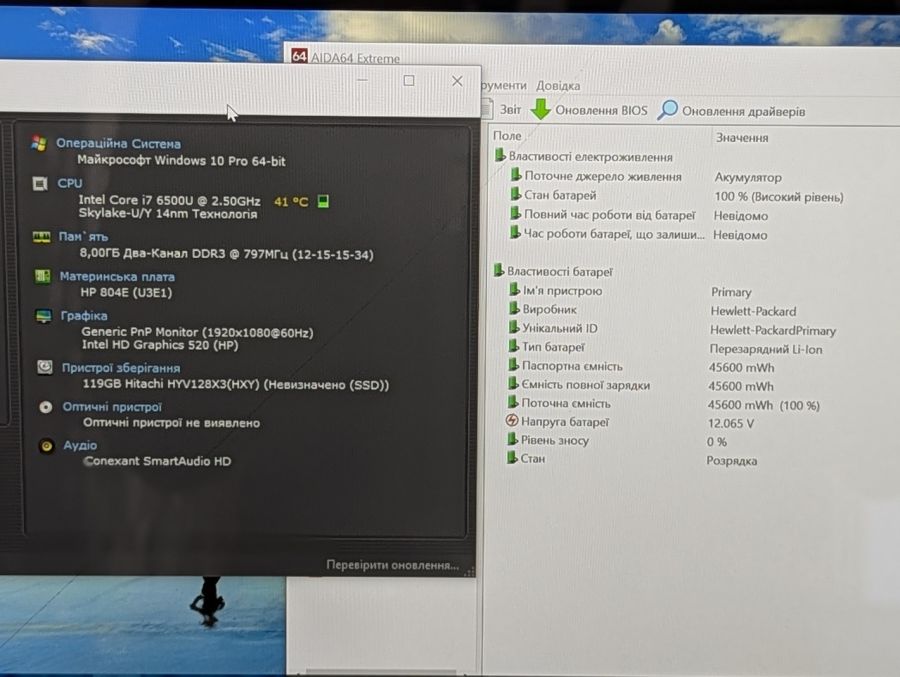Open the Аудіо section link
The image size is (900, 677).
point(80,446)
